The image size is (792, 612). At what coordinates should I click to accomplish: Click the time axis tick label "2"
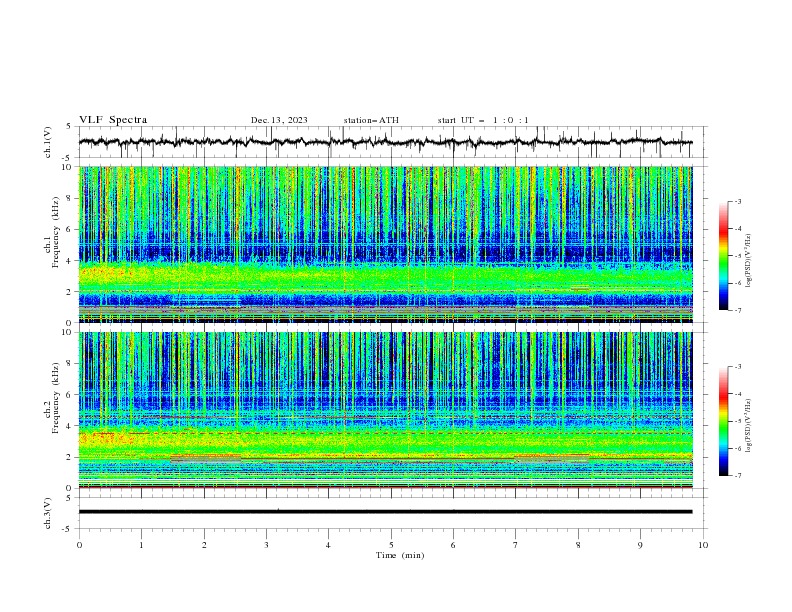click(204, 545)
